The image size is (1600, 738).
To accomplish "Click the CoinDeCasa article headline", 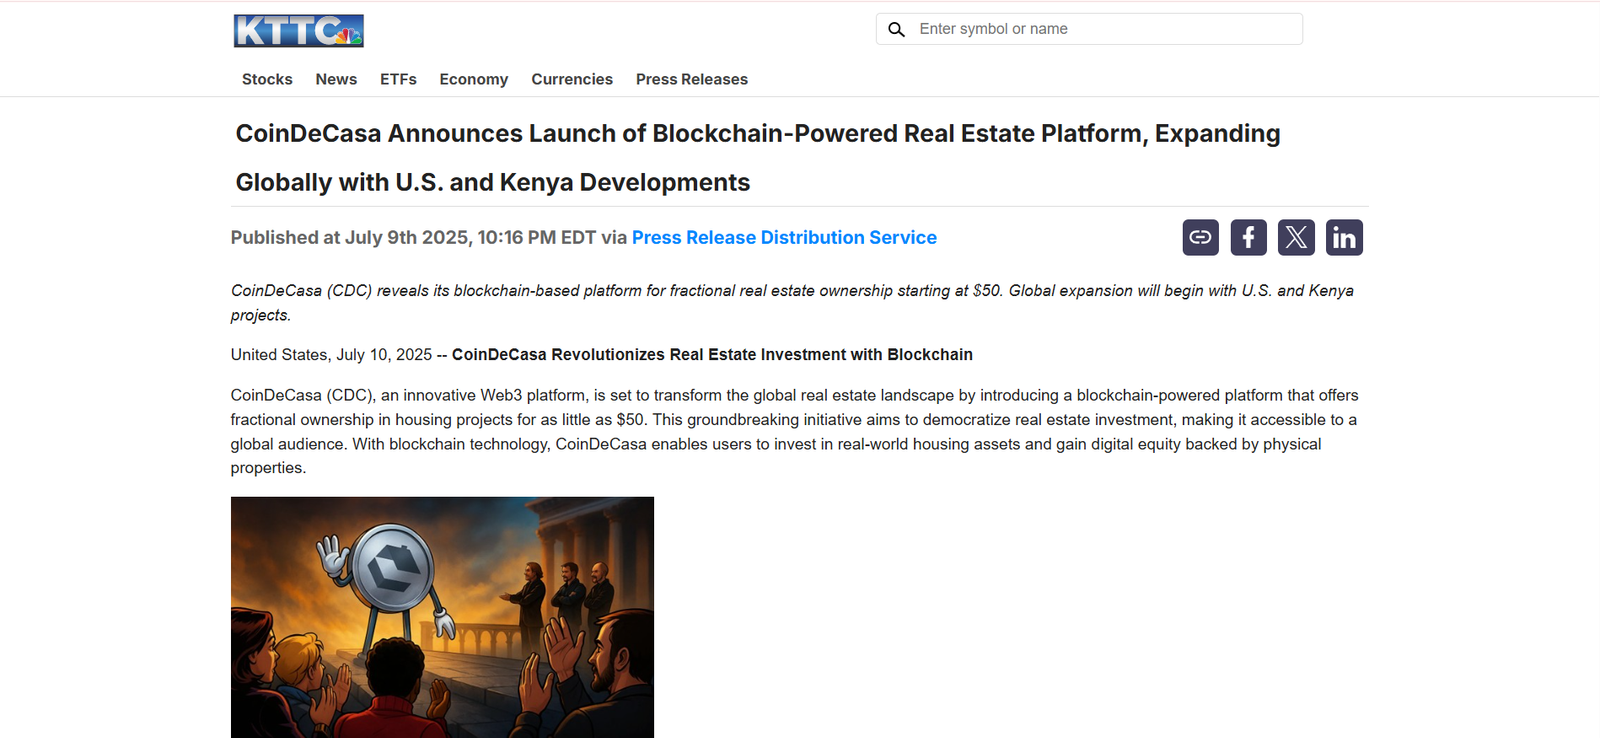I will pyautogui.click(x=757, y=134).
